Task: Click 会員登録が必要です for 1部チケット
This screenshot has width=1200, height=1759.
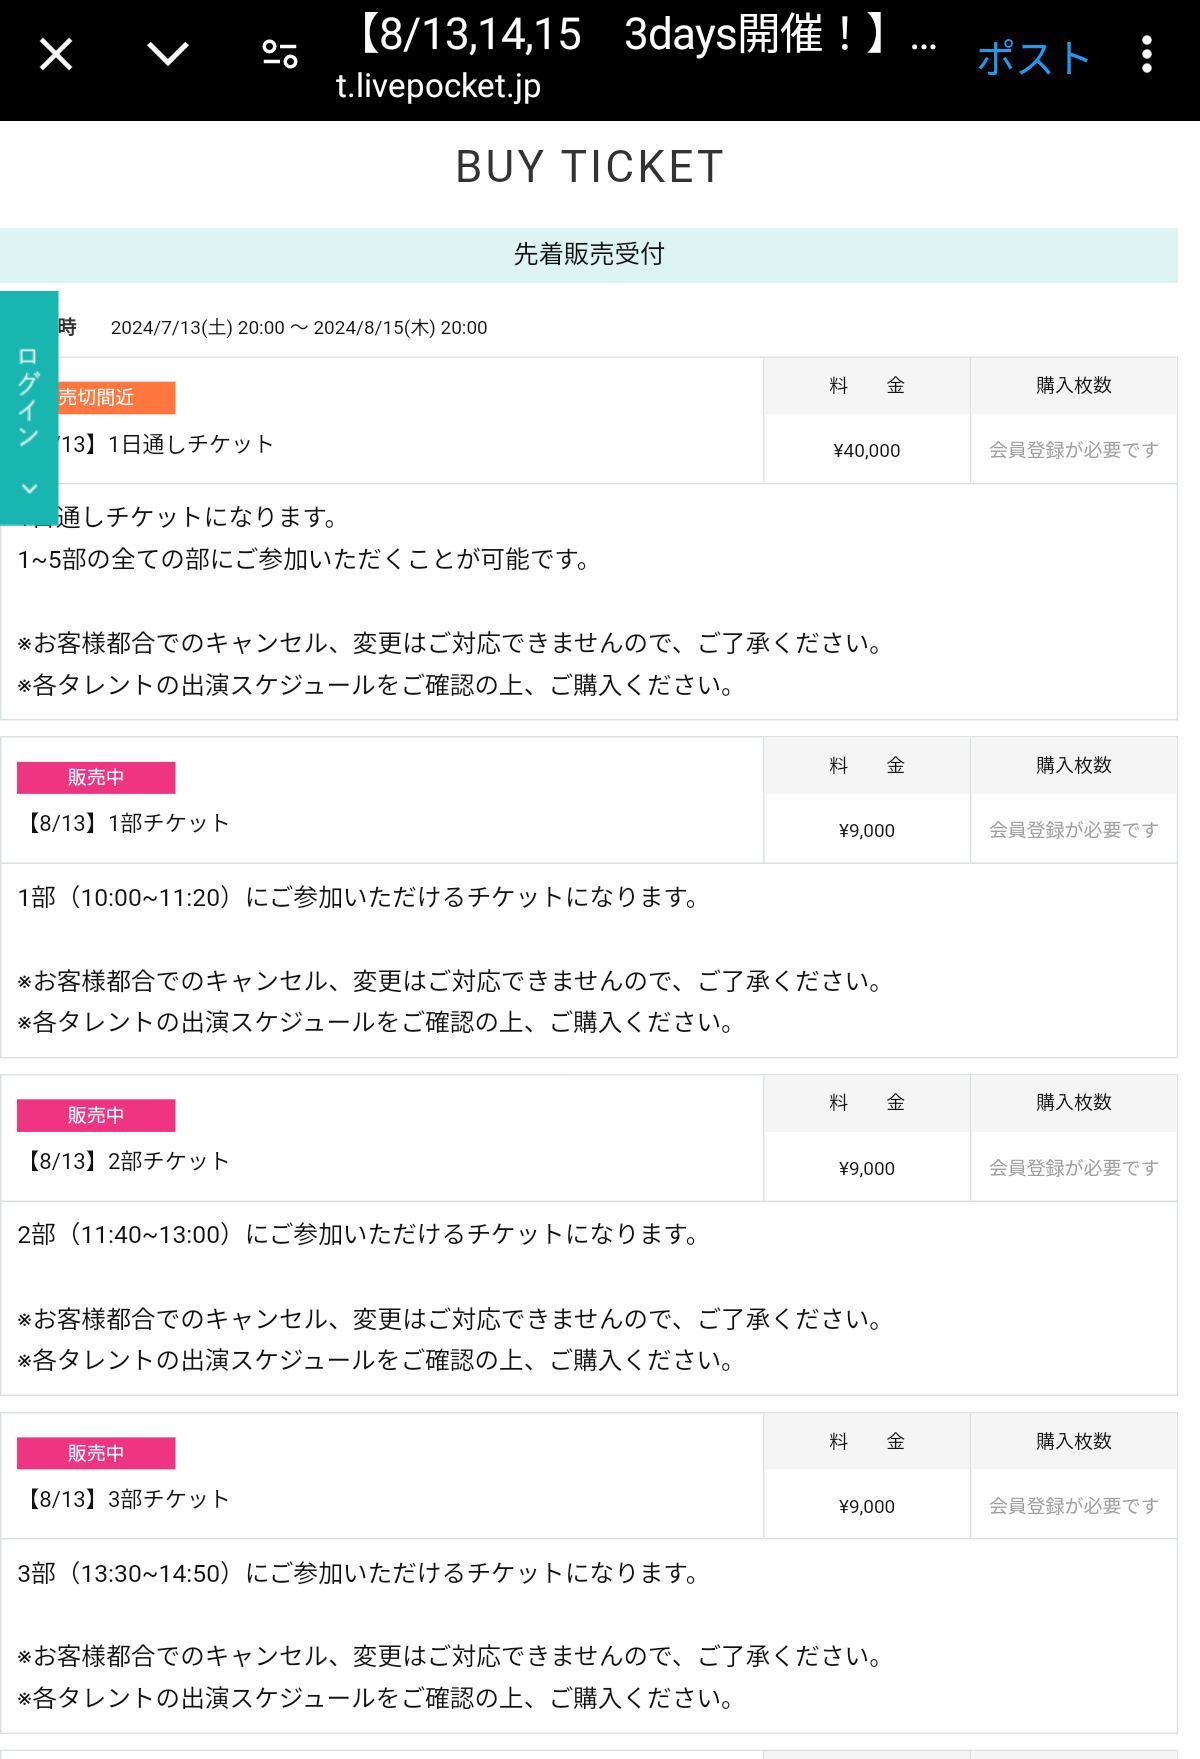Action: (1074, 830)
